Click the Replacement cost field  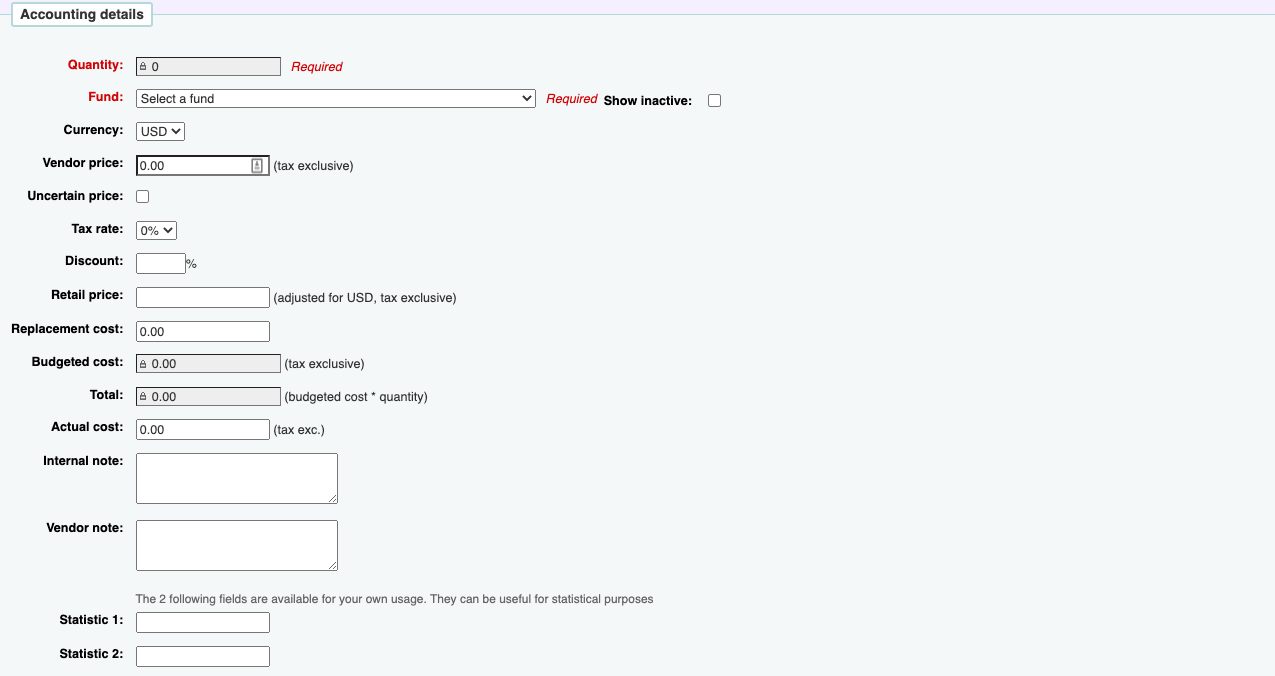tap(203, 331)
